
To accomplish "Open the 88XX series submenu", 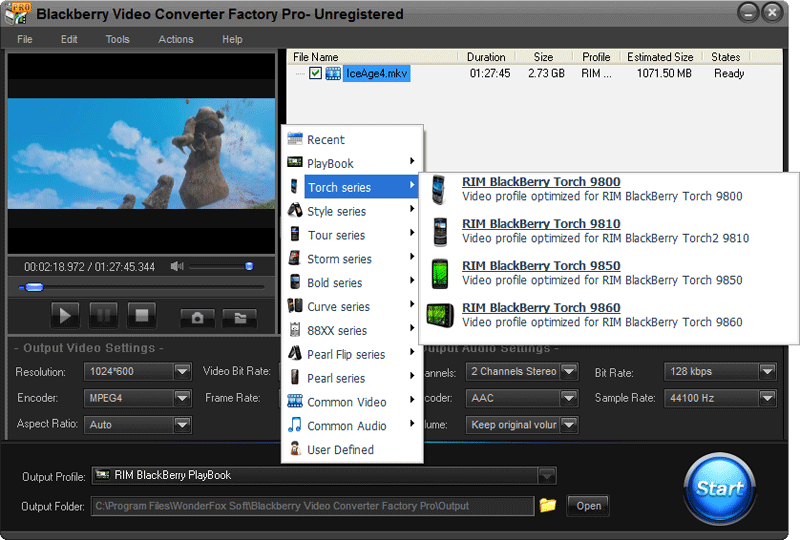I will [x=352, y=330].
